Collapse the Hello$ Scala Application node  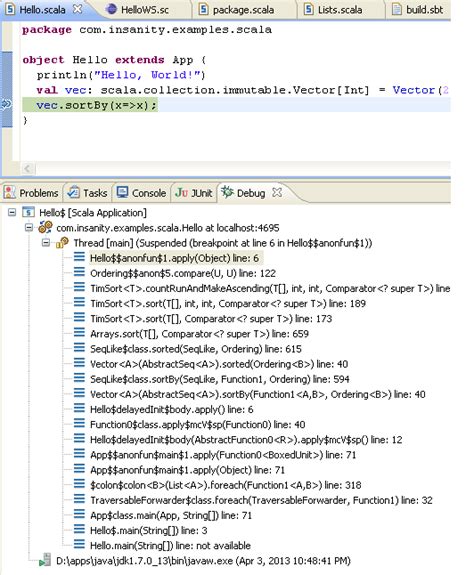point(12,212)
